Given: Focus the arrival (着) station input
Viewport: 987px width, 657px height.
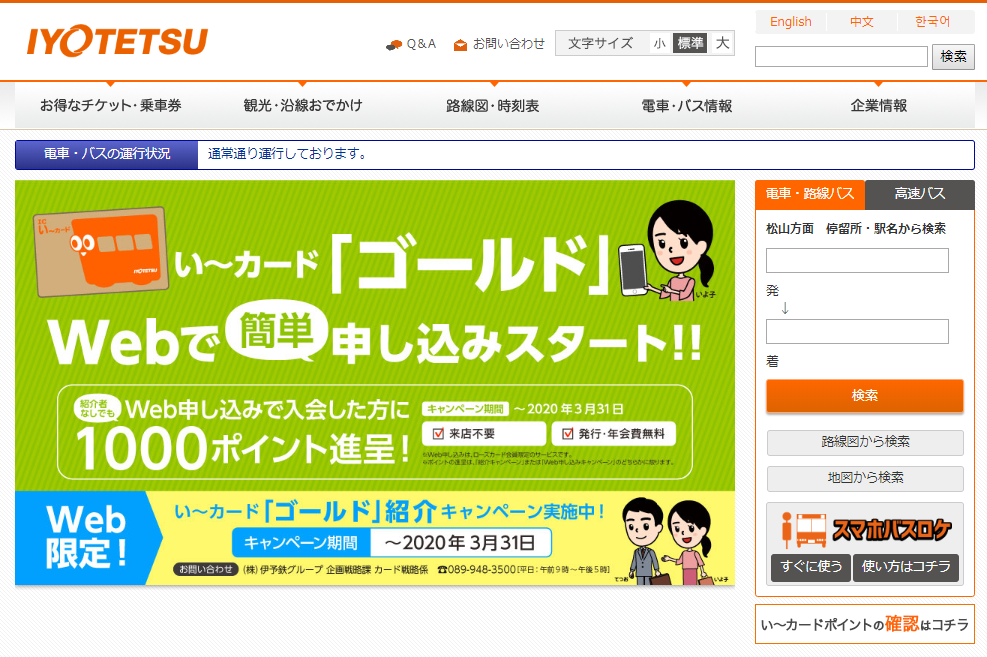Looking at the screenshot, I should point(857,332).
